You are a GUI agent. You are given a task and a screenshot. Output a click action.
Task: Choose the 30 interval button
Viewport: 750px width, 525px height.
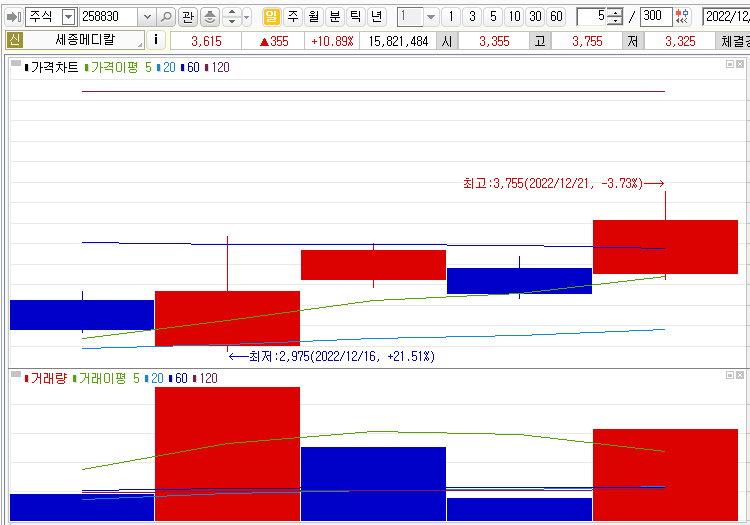coord(535,17)
